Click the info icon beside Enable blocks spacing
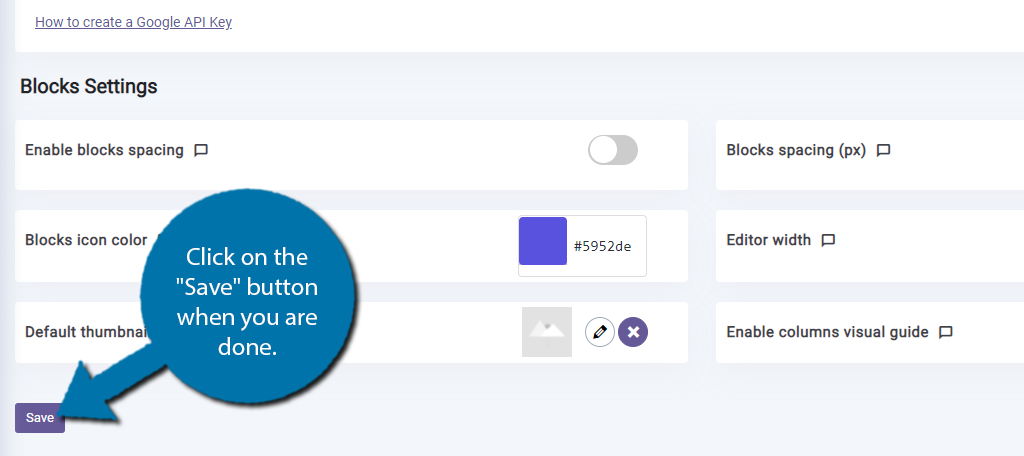1024x456 pixels. point(201,151)
